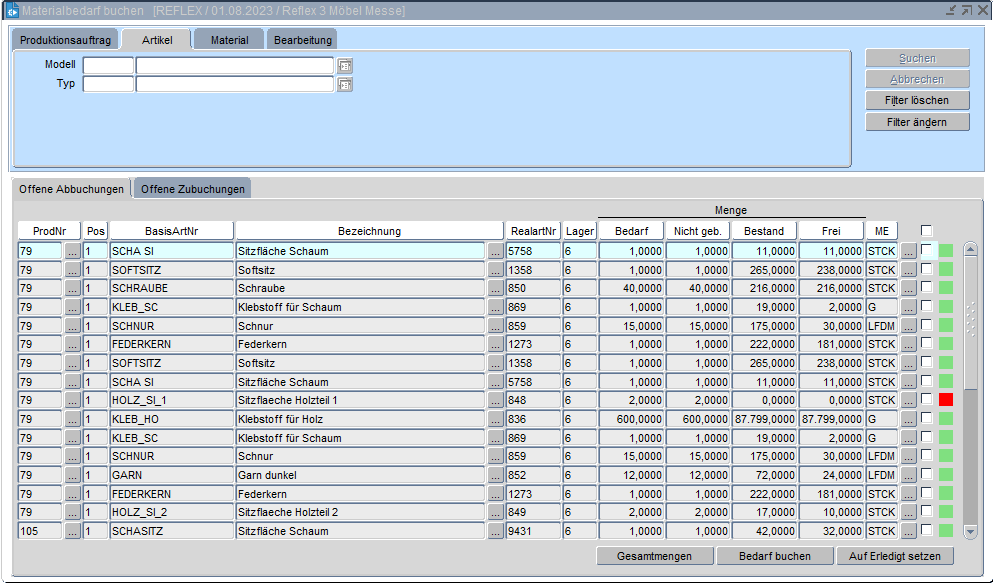Image resolution: width=993 pixels, height=583 pixels.
Task: Tick the checkbox for Klebstoff für Holz row
Action: coord(927,419)
